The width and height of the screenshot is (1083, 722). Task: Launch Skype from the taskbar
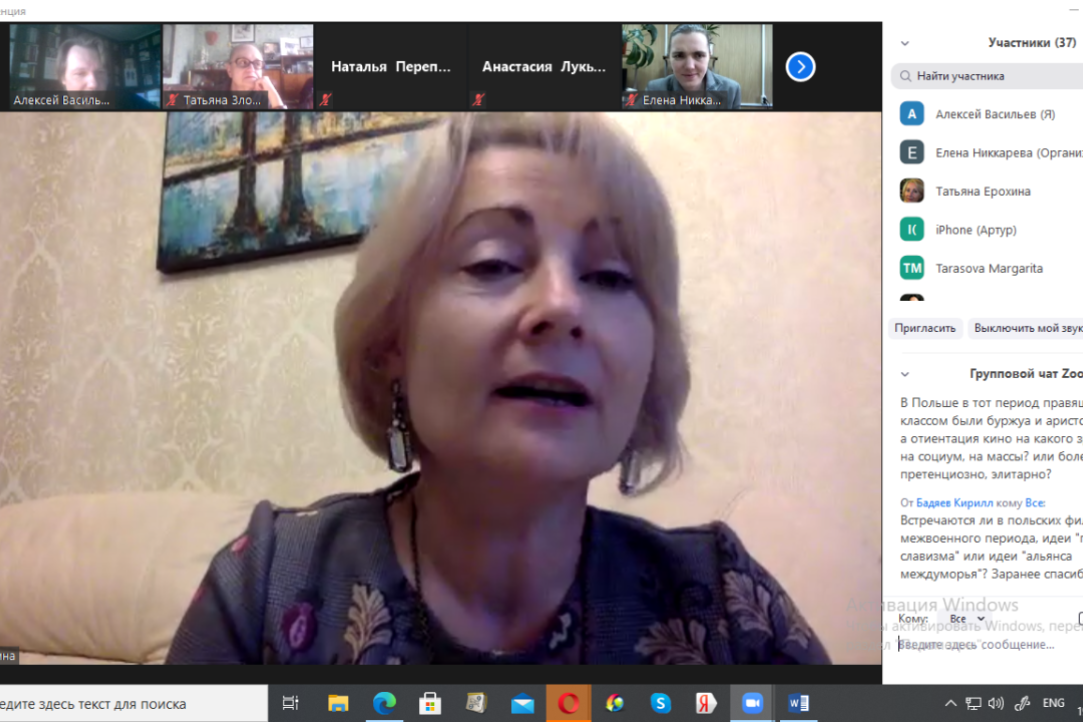660,703
